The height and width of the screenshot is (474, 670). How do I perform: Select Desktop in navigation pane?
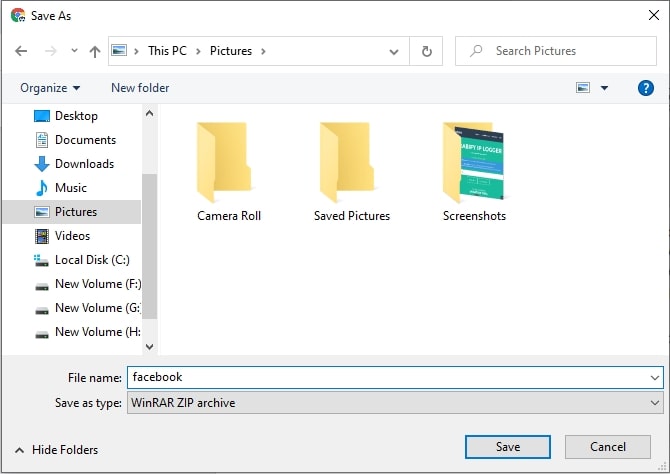(x=76, y=116)
